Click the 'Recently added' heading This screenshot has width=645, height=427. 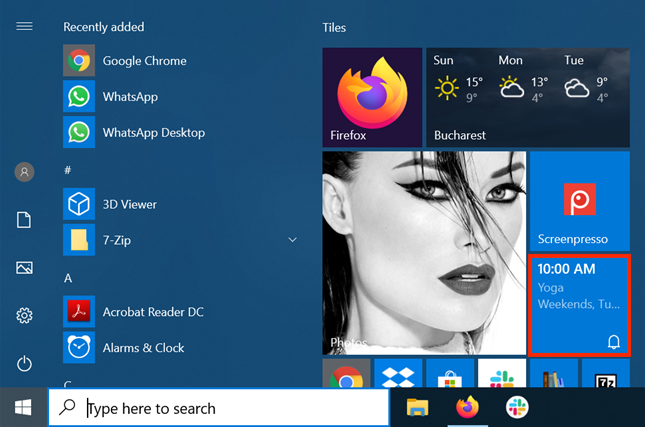tap(104, 27)
